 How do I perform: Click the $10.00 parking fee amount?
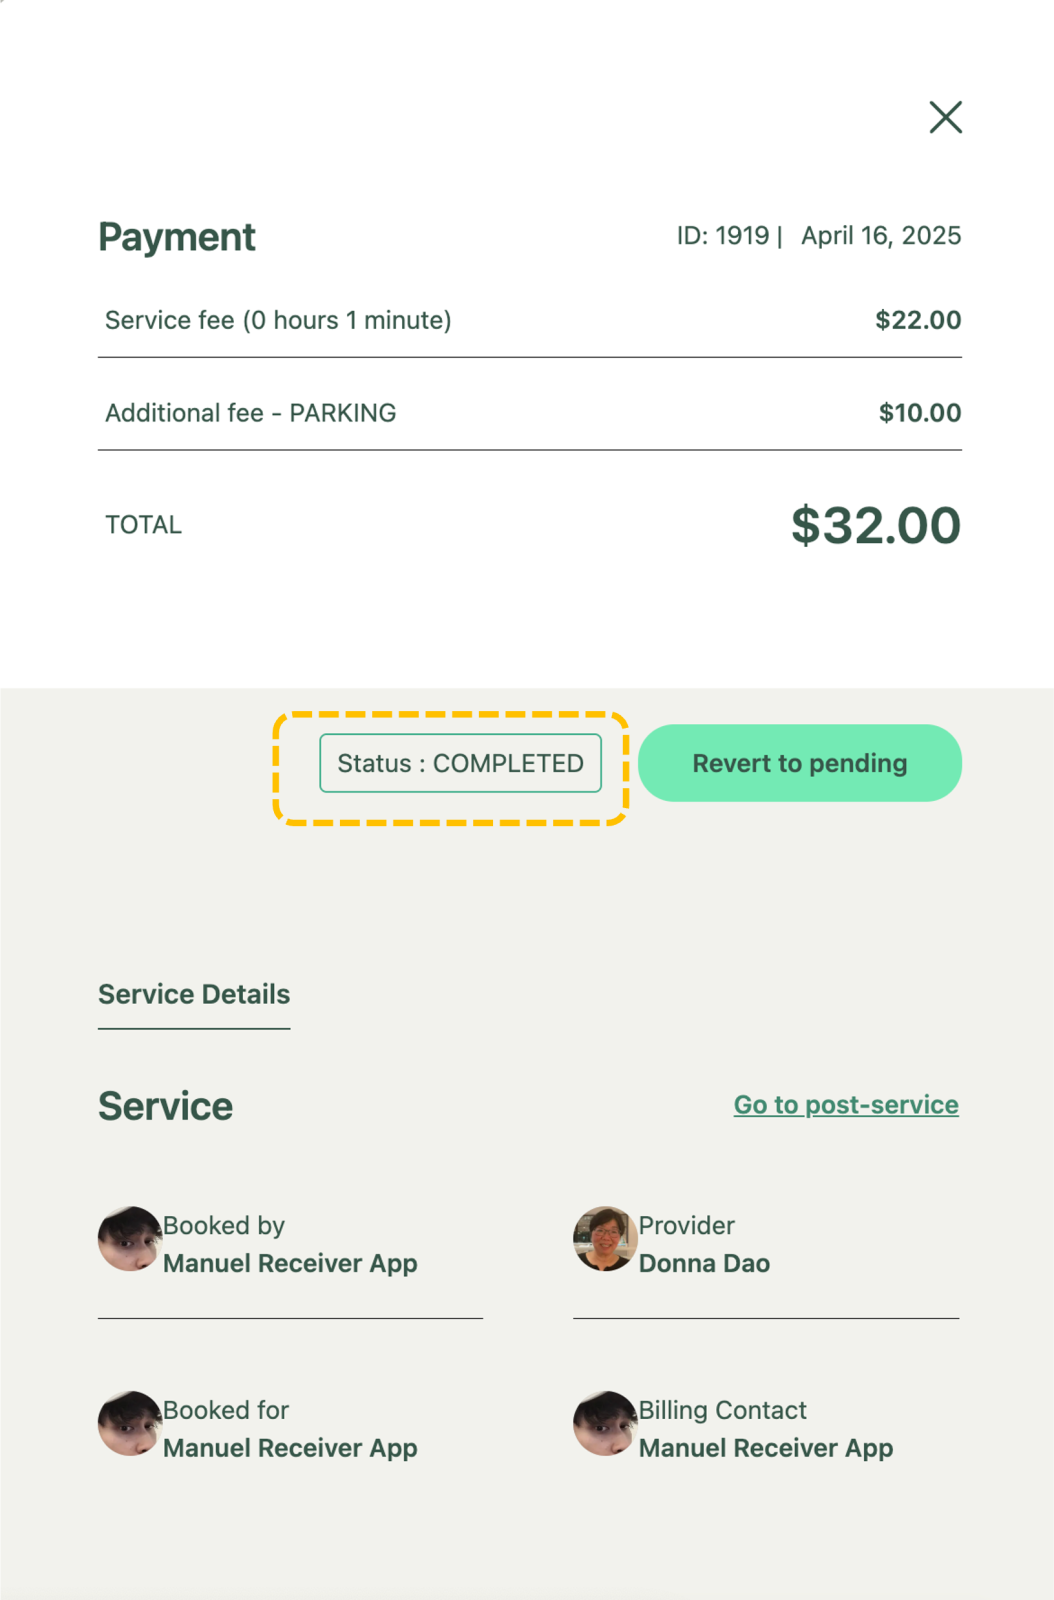point(919,413)
